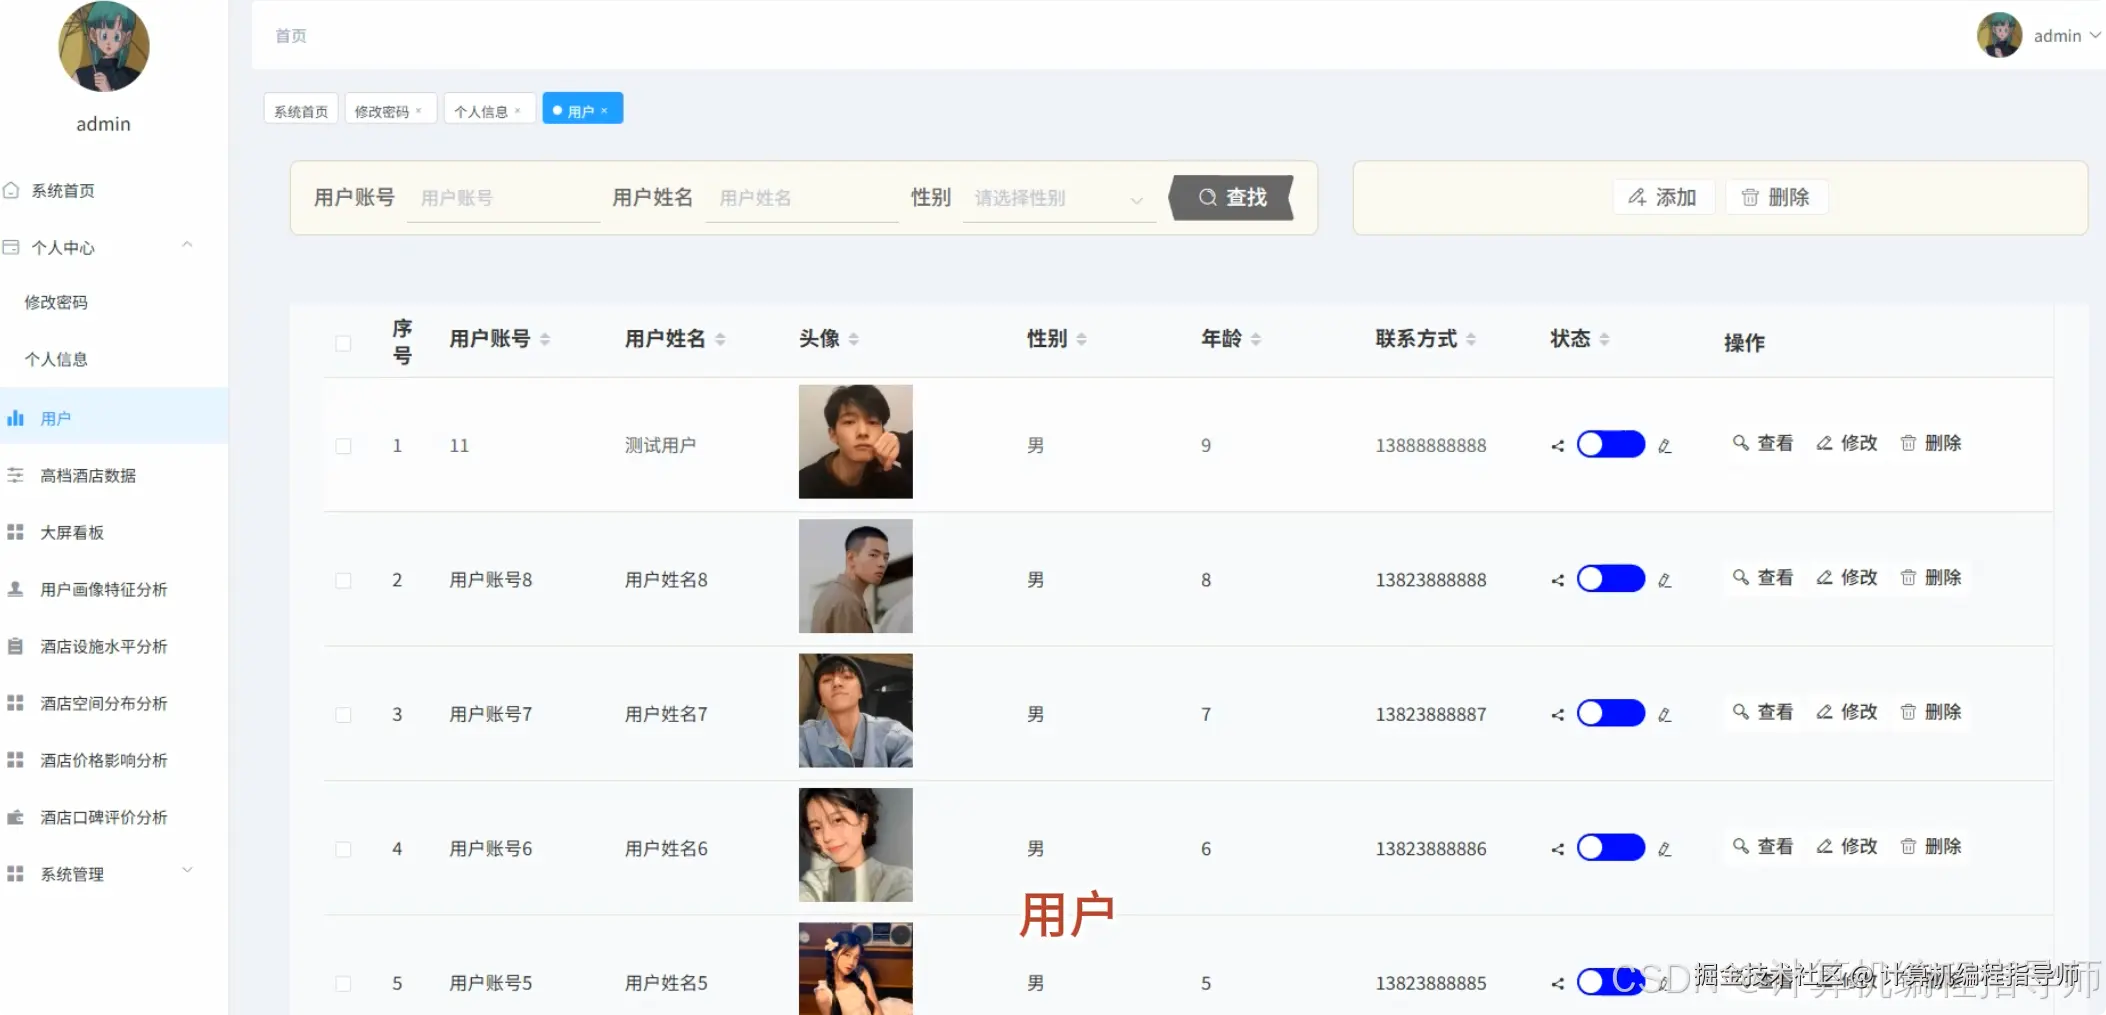Sort by 用户账号 column sort arrows
Viewport: 2106px width, 1015px height.
pos(545,340)
